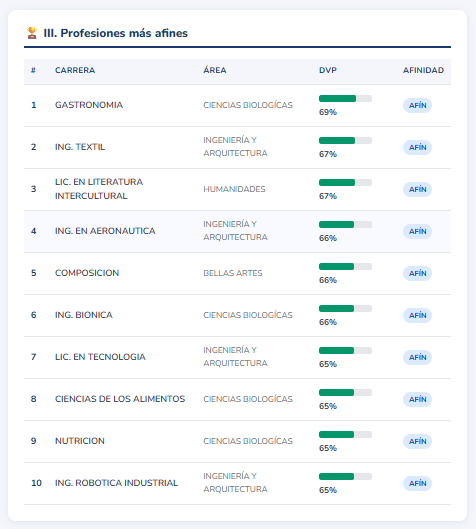This screenshot has height=529, width=476.
Task: Click 65% value in LIC. EN TECNOLOGIA row
Action: [x=328, y=364]
